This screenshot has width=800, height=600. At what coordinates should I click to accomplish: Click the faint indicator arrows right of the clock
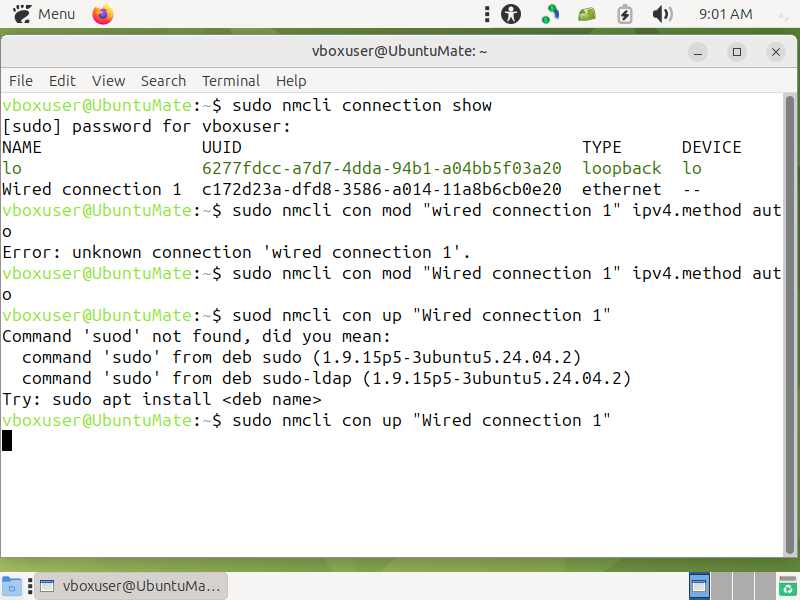click(x=783, y=16)
